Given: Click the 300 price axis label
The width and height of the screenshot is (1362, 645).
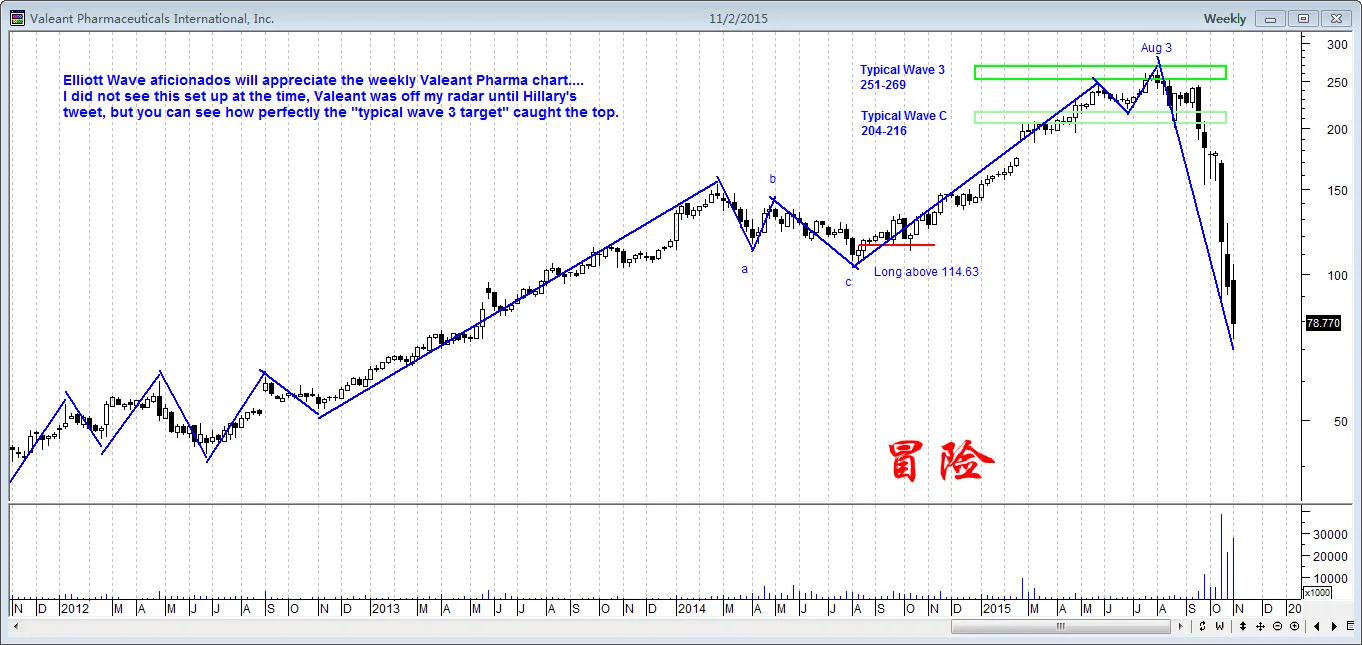Looking at the screenshot, I should pos(1336,45).
